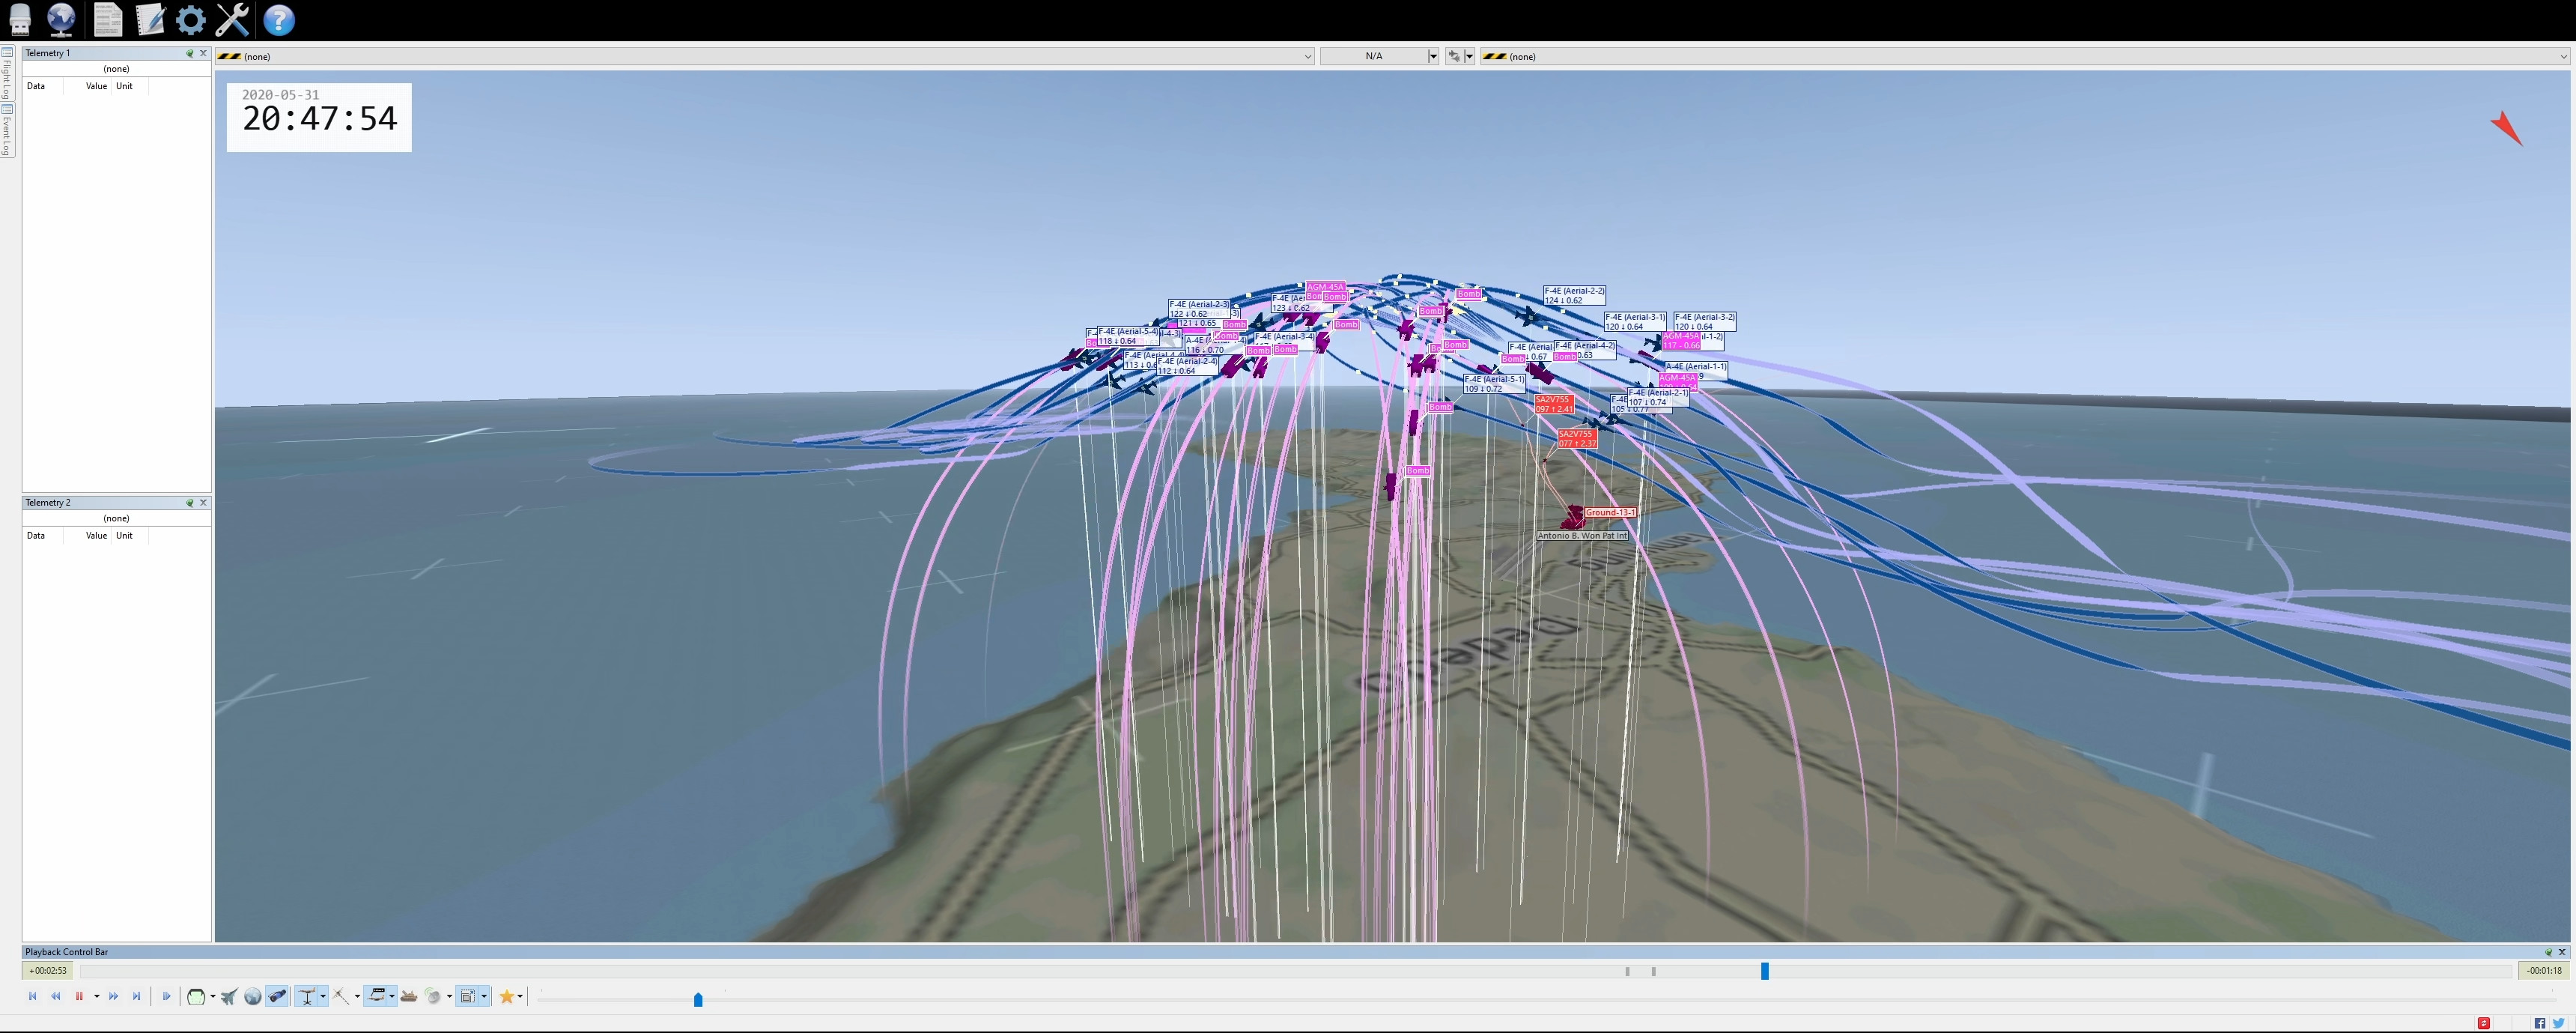Click the tank ground units icon
Image resolution: width=2576 pixels, height=1033 pixels.
tap(408, 996)
